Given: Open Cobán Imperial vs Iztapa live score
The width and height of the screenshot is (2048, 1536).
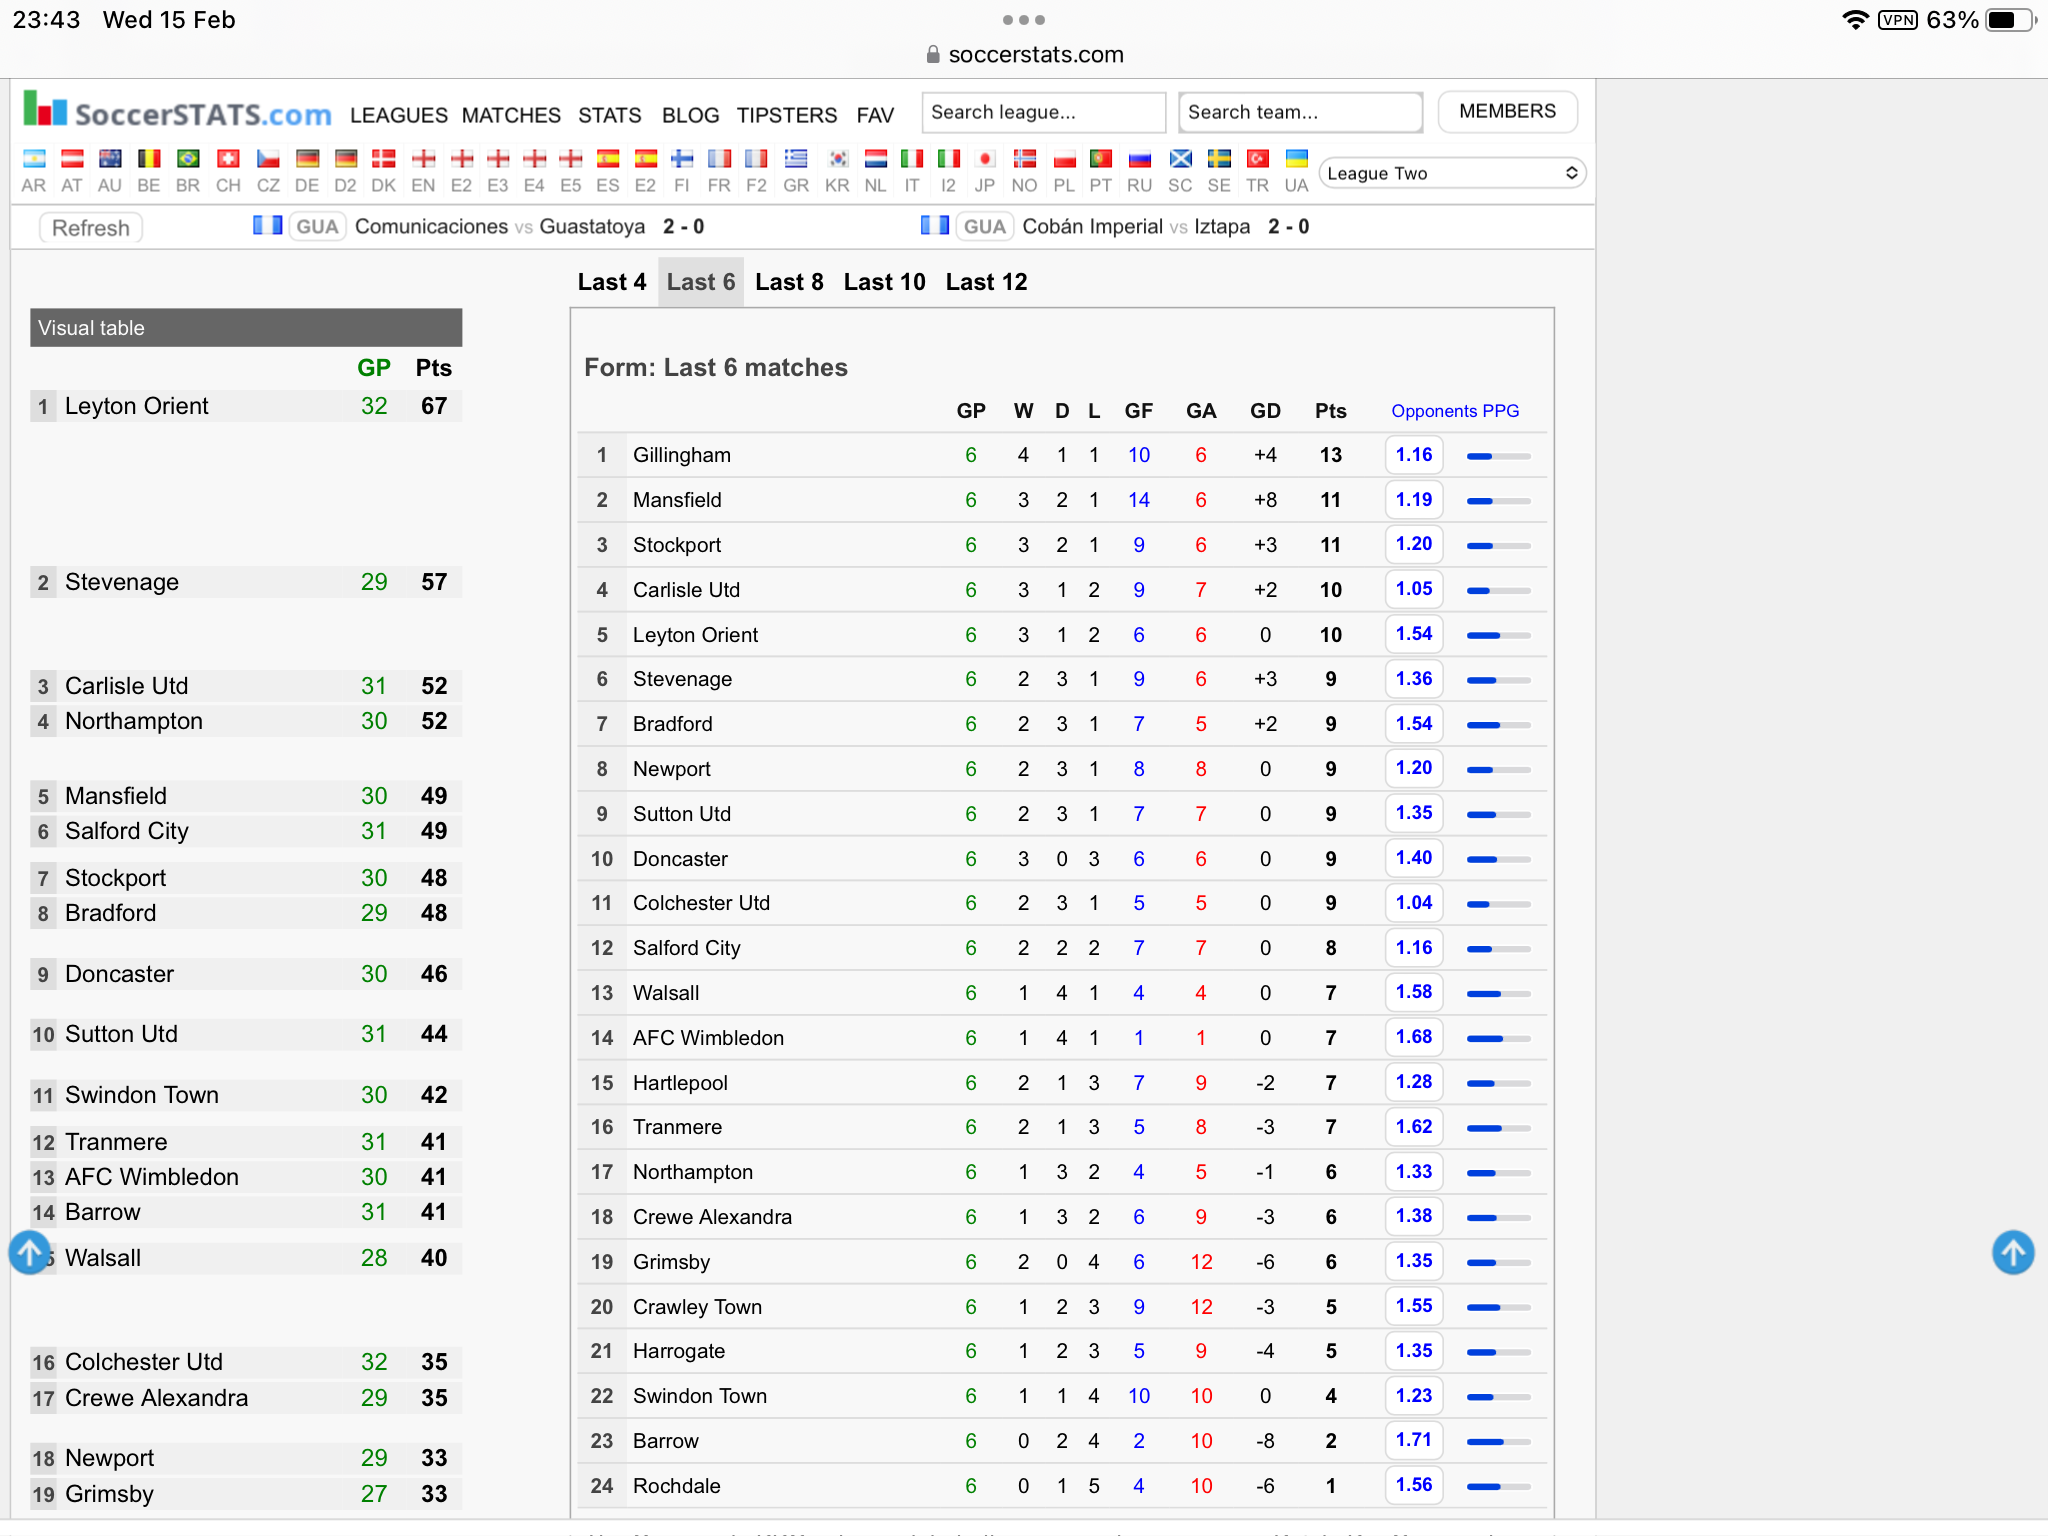Looking at the screenshot, I should (x=1136, y=227).
